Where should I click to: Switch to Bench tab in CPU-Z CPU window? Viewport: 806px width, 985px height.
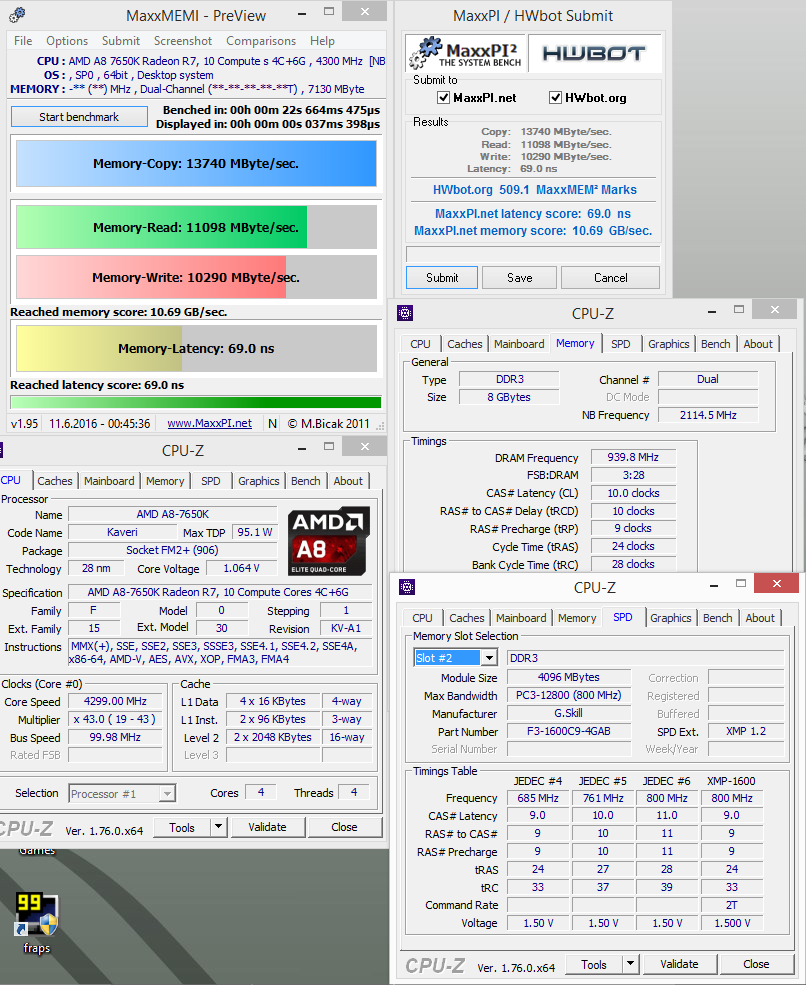pos(305,481)
